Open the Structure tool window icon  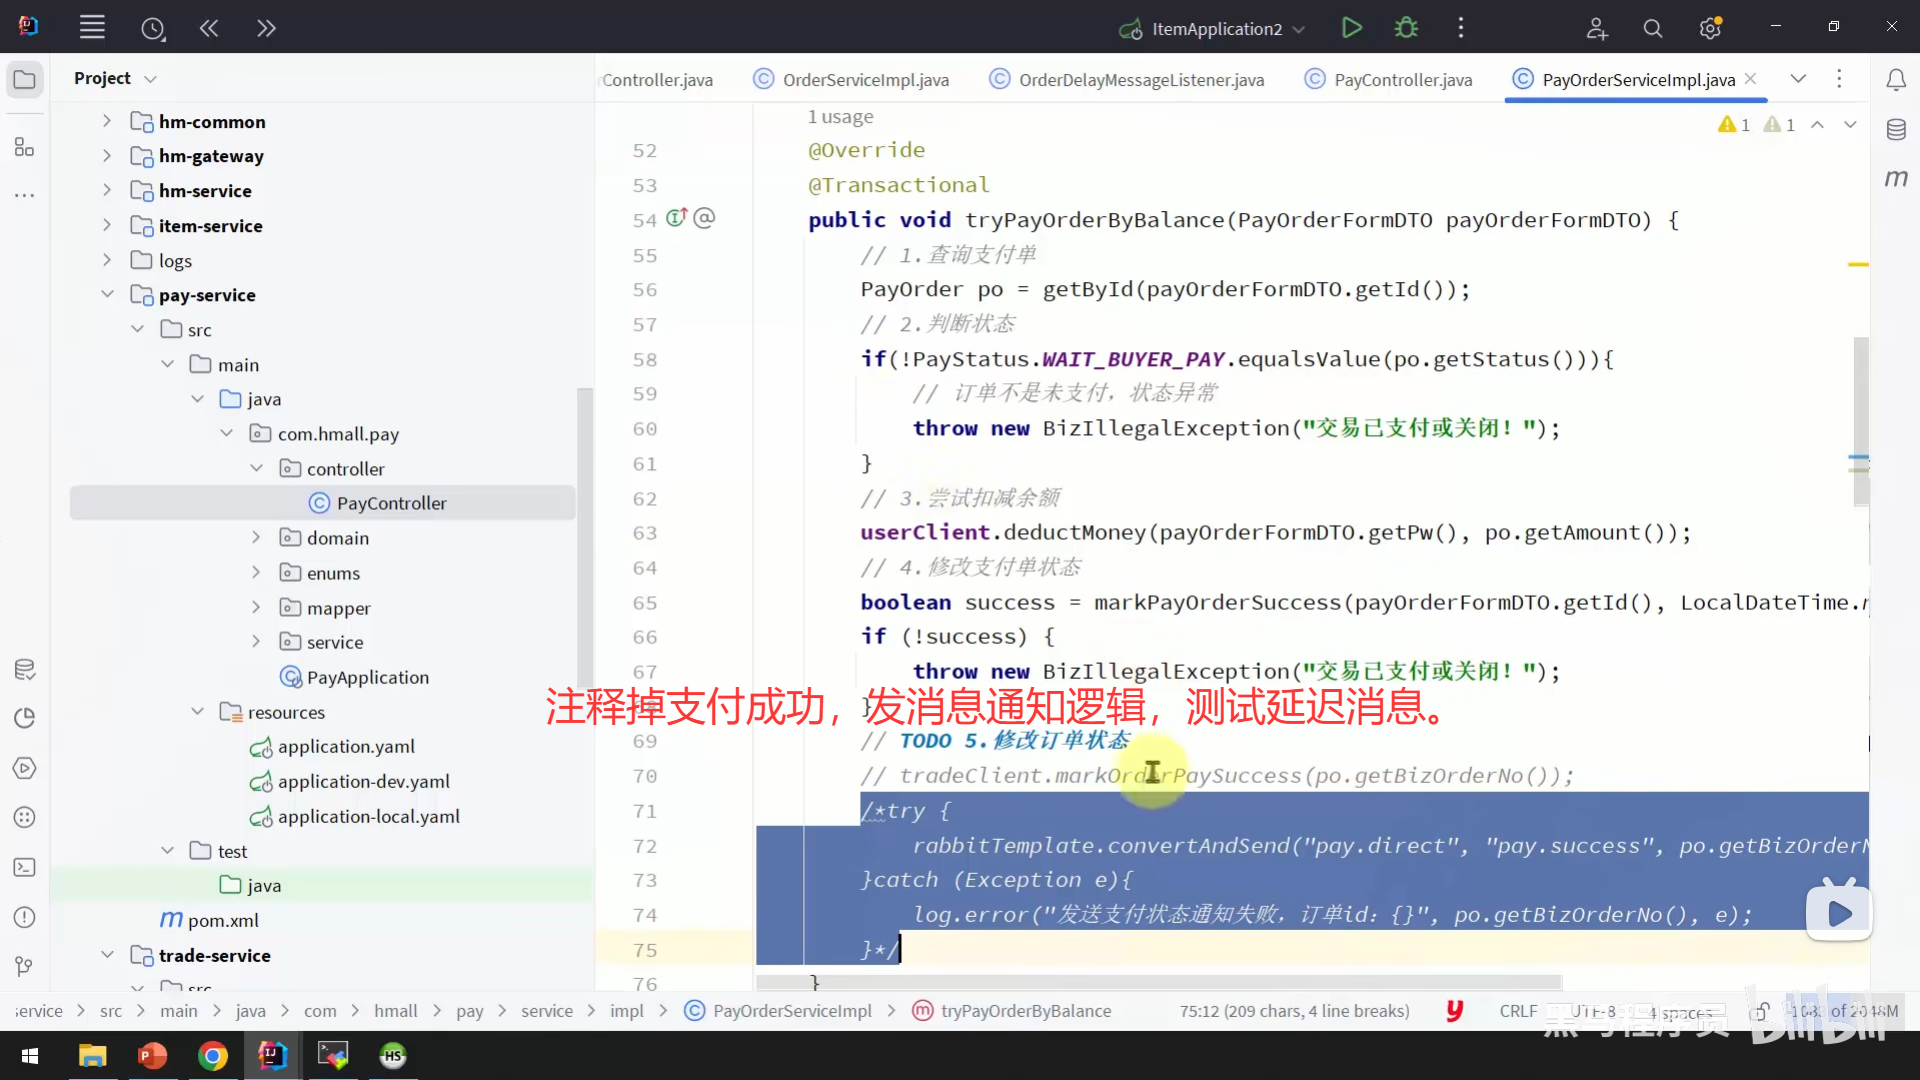[25, 148]
